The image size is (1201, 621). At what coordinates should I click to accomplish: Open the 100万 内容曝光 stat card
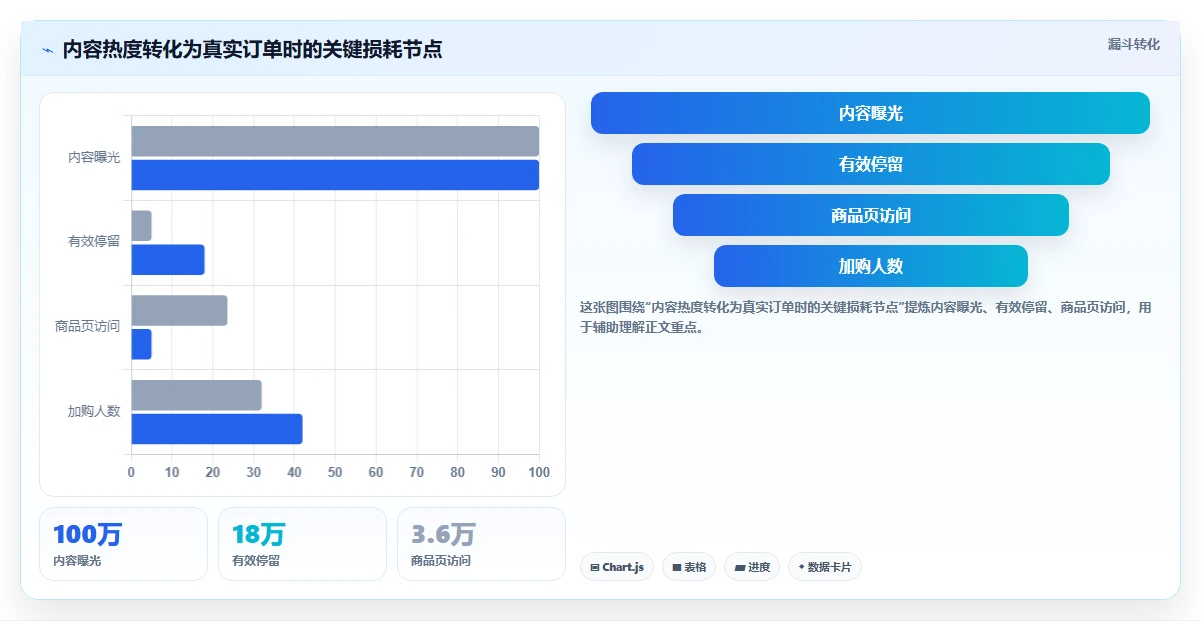(x=123, y=544)
